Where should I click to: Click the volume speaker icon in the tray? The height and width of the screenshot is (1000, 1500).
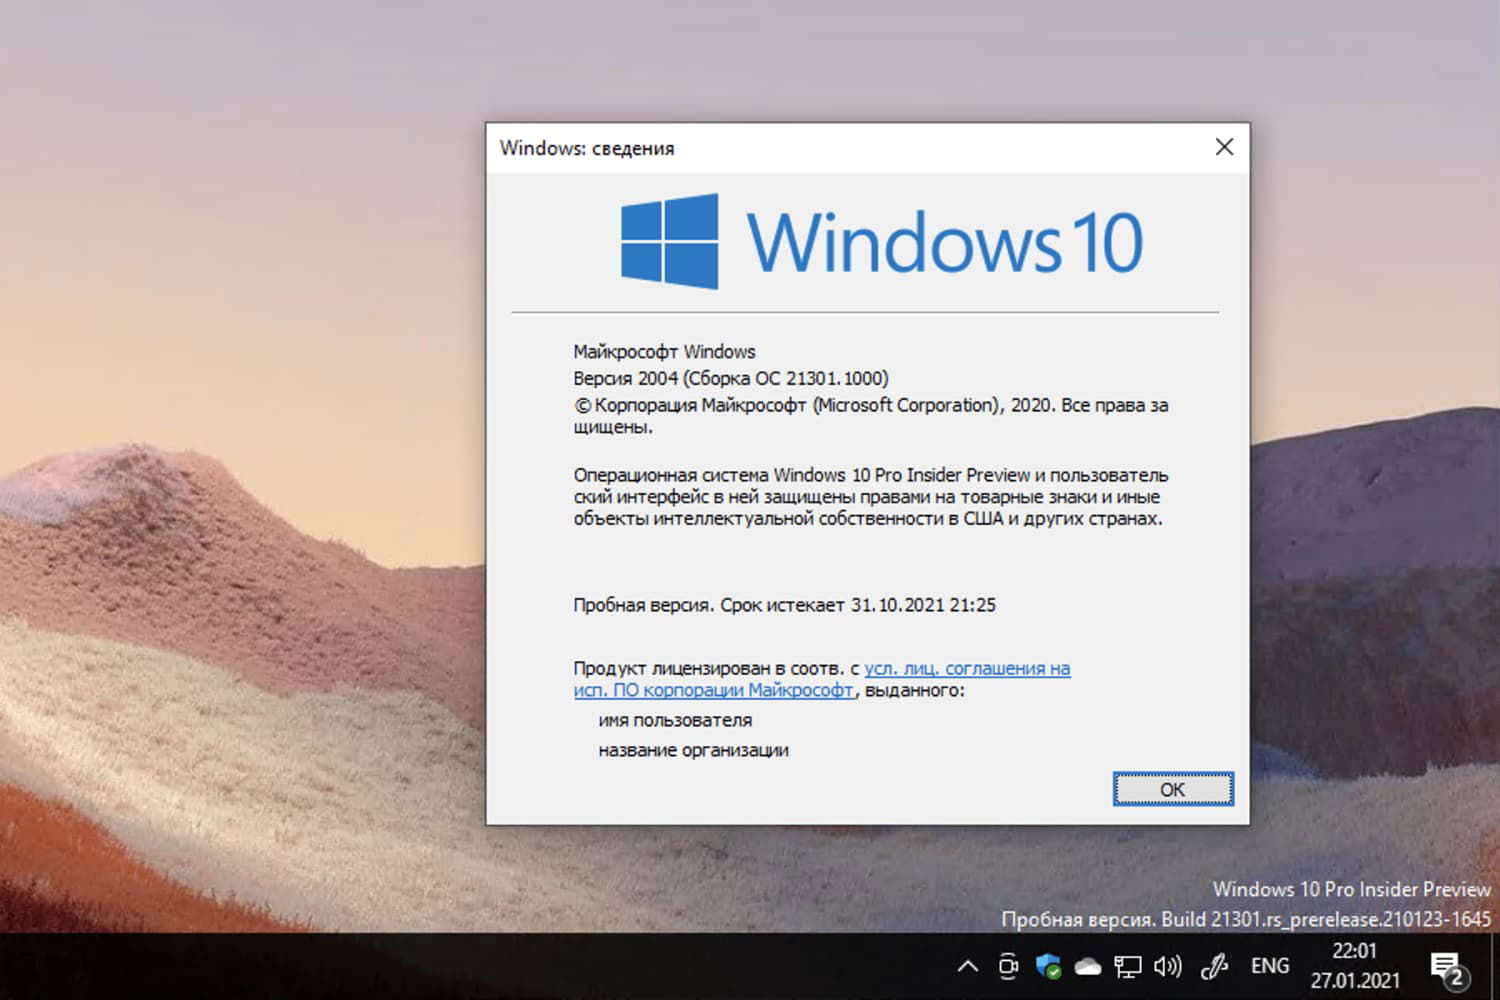pyautogui.click(x=1166, y=965)
